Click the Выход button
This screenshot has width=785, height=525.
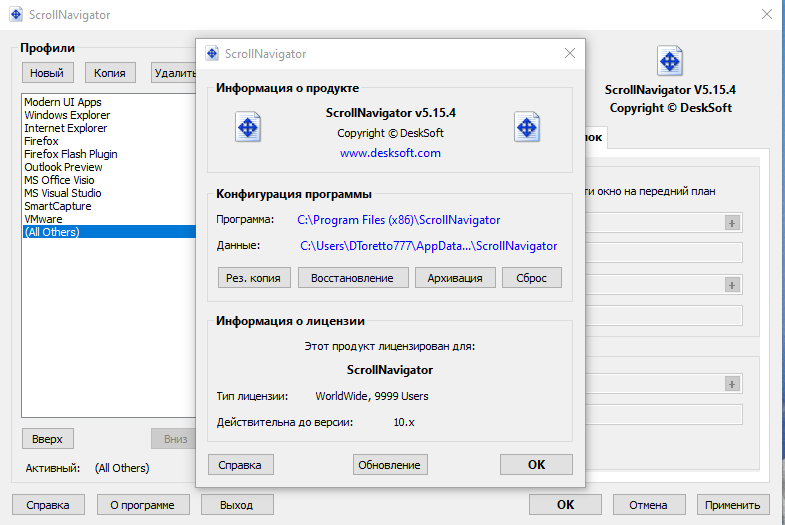(x=237, y=505)
